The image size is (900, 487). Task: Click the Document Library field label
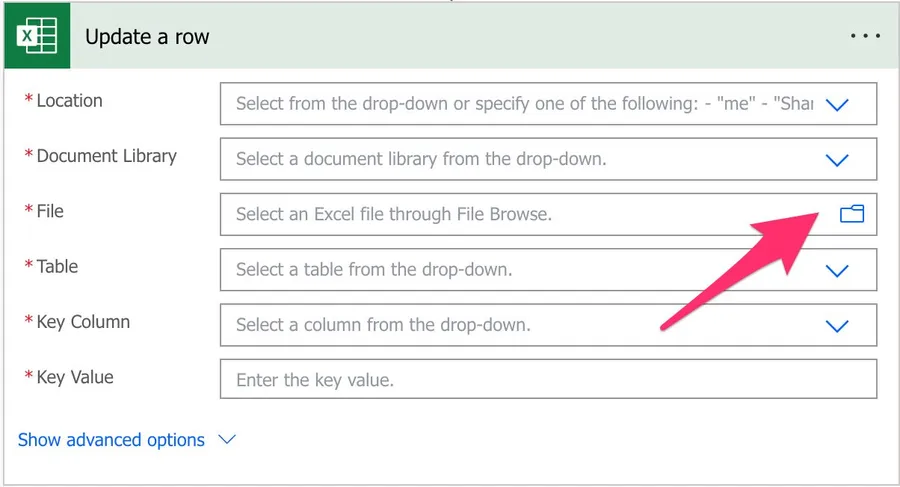(x=106, y=156)
